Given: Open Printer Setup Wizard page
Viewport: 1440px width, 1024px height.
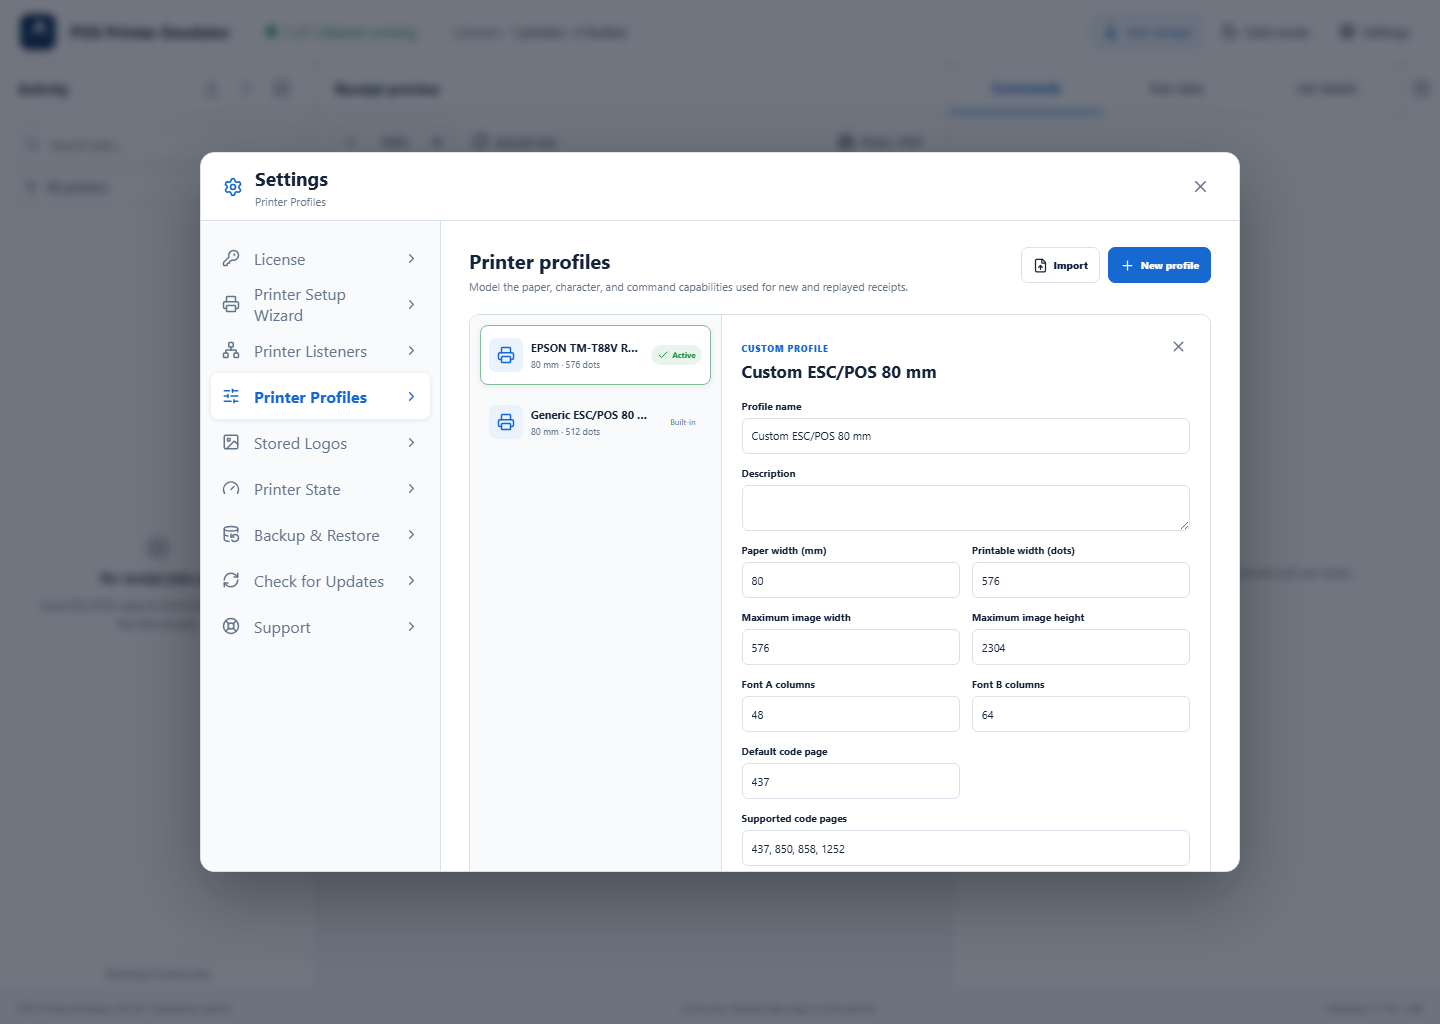Looking at the screenshot, I should (320, 305).
